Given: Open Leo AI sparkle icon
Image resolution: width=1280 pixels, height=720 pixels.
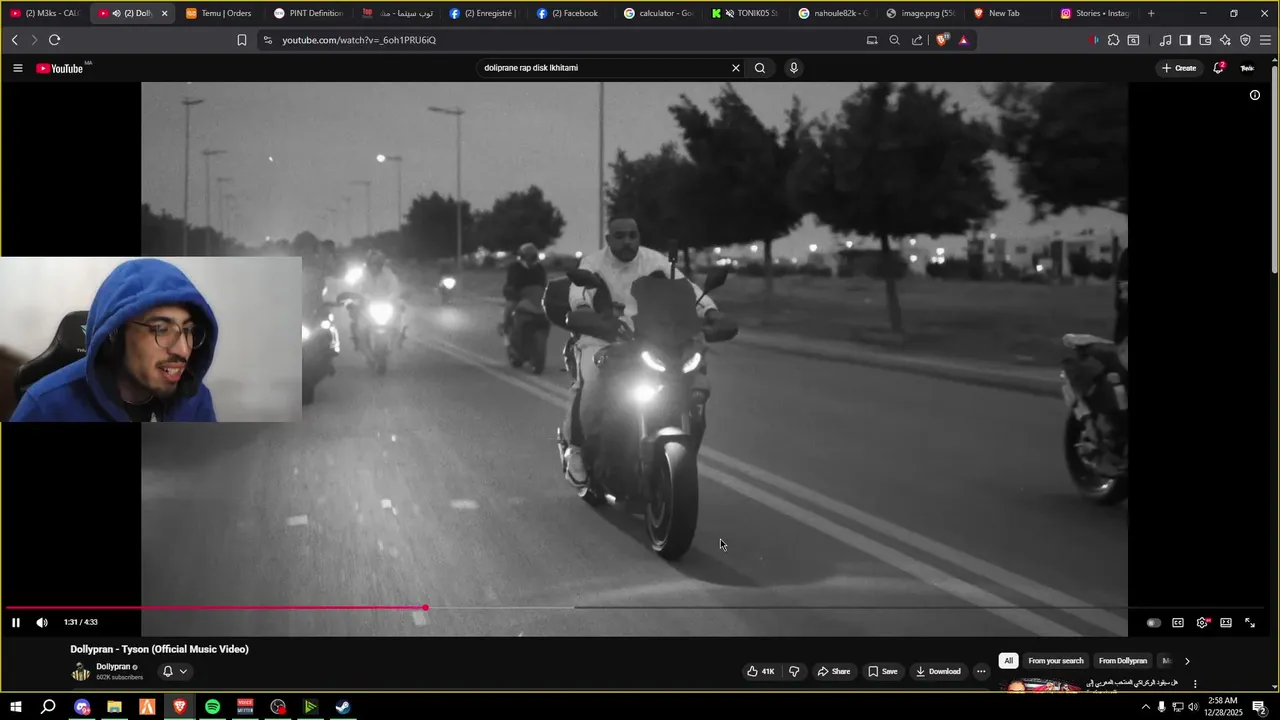Looking at the screenshot, I should [x=1225, y=40].
